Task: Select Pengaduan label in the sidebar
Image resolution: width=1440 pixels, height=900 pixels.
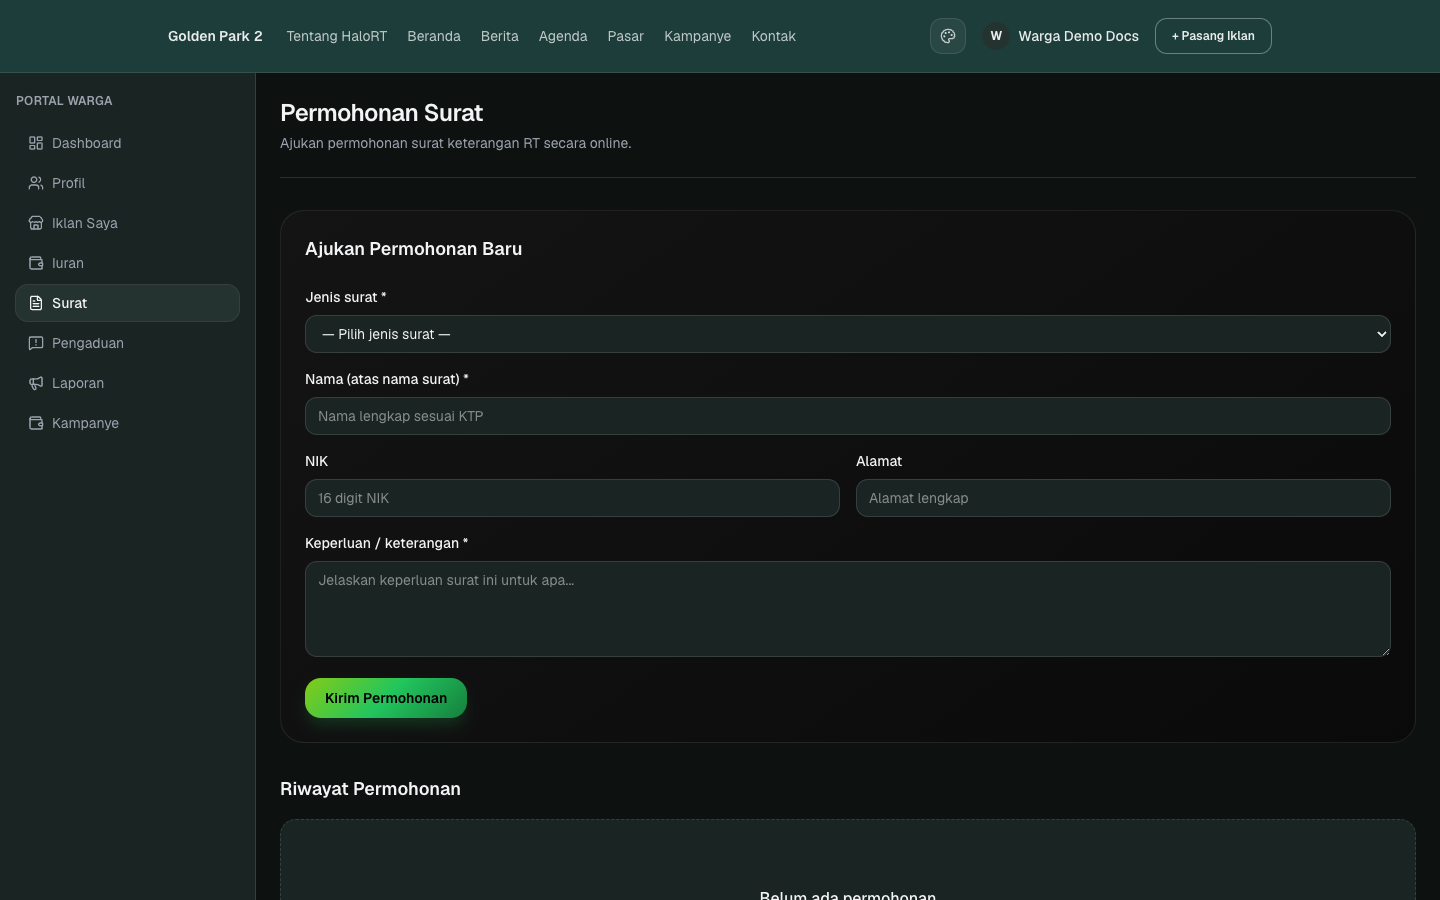Action: click(88, 343)
